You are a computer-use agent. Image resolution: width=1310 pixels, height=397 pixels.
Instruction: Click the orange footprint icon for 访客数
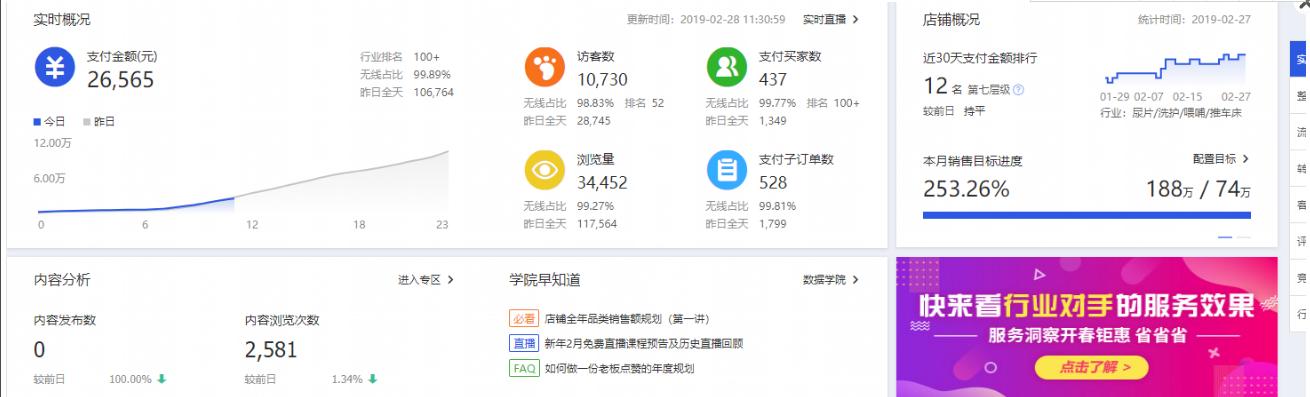point(545,68)
